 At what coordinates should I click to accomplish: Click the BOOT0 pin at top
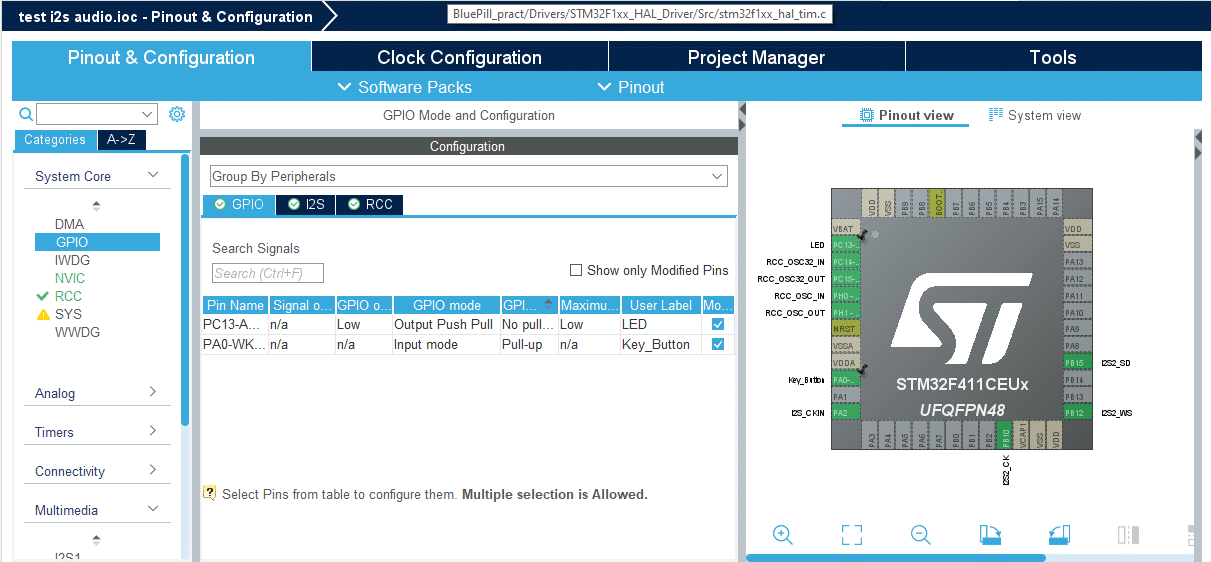[x=938, y=203]
